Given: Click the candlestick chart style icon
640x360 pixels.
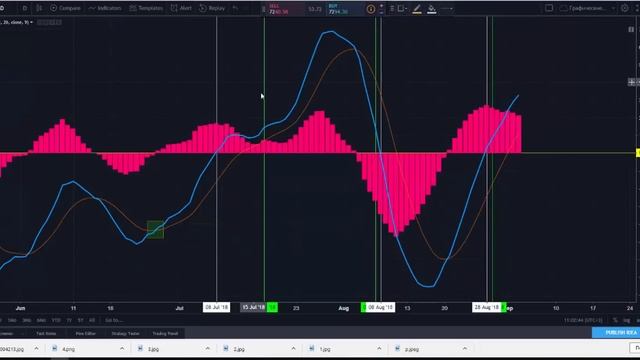Looking at the screenshot, I should 39,8.
